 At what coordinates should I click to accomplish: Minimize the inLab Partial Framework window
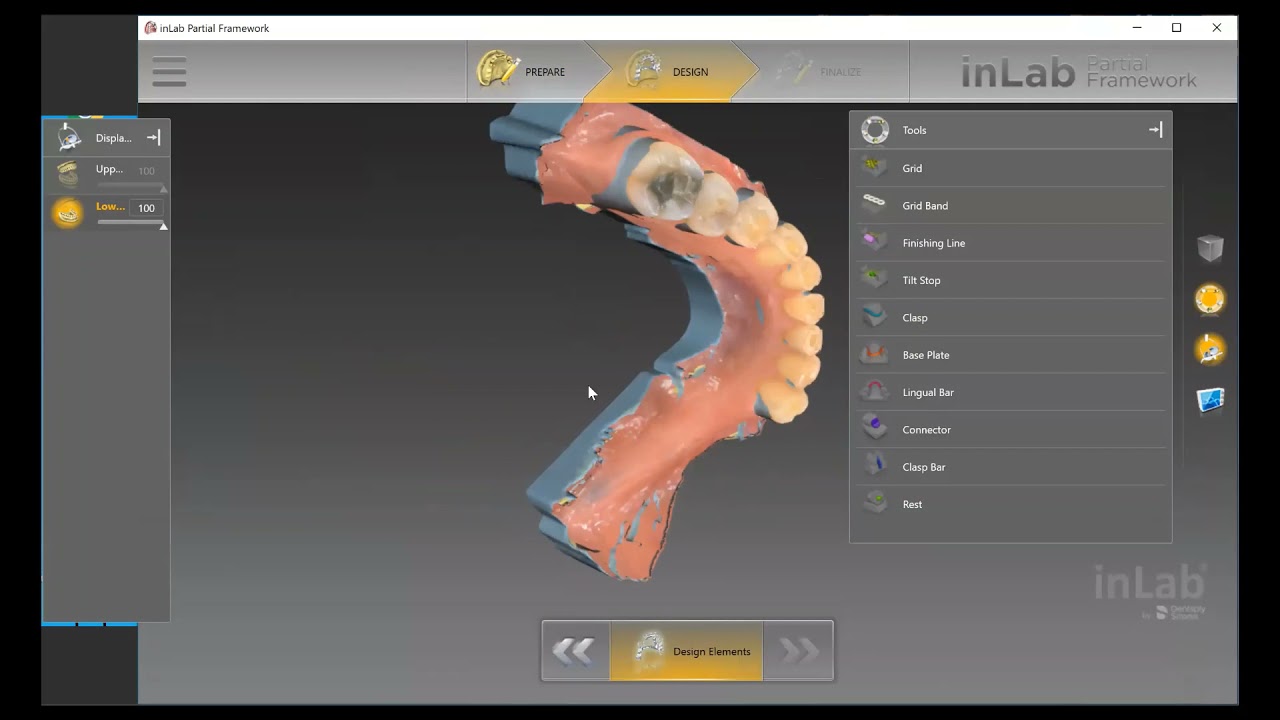click(x=1137, y=28)
